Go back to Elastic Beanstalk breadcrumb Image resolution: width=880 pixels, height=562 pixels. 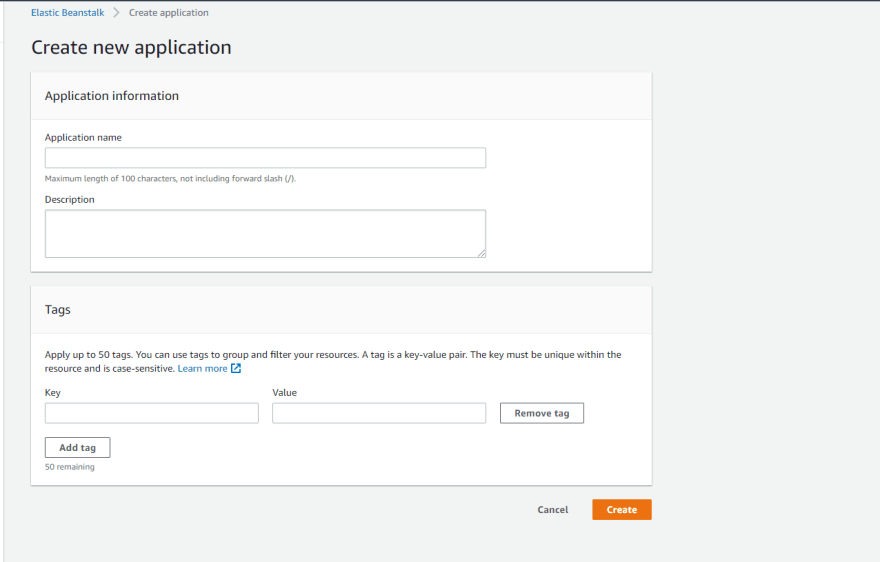tap(67, 12)
